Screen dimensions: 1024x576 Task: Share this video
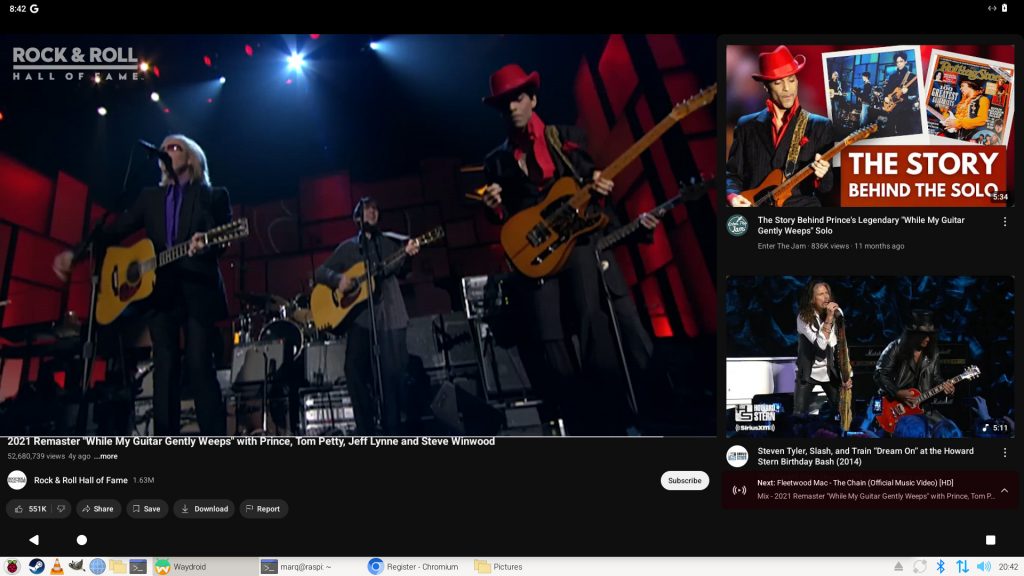98,509
